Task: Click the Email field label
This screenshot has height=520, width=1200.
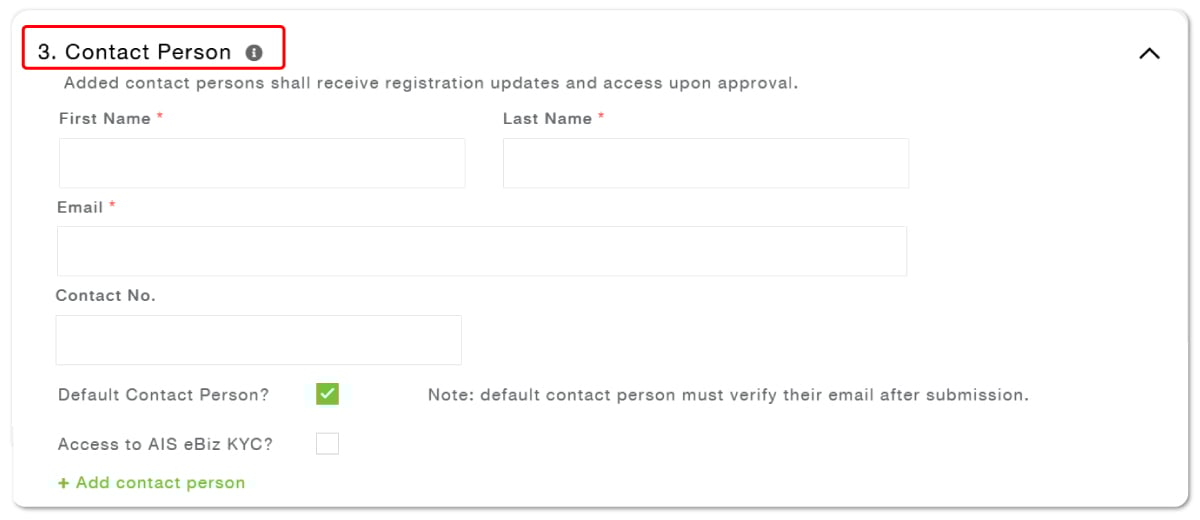Action: pyautogui.click(x=80, y=207)
